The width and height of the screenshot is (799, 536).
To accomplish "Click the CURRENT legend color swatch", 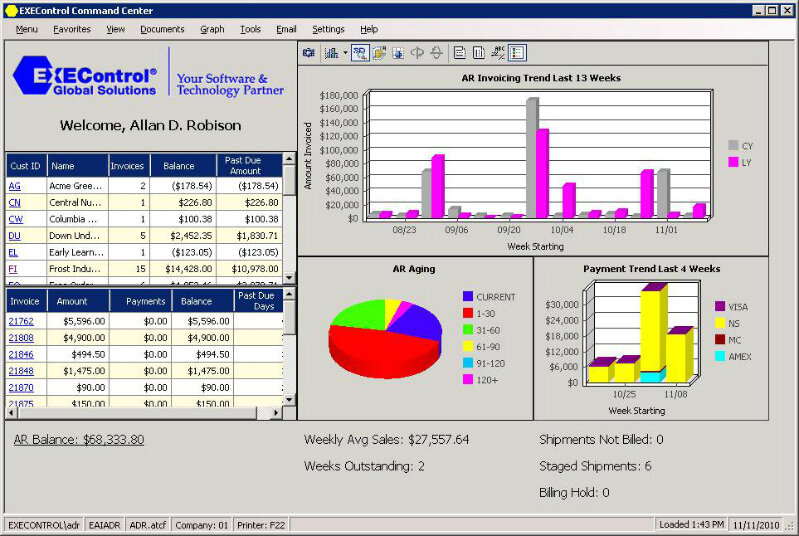I will pyautogui.click(x=468, y=297).
